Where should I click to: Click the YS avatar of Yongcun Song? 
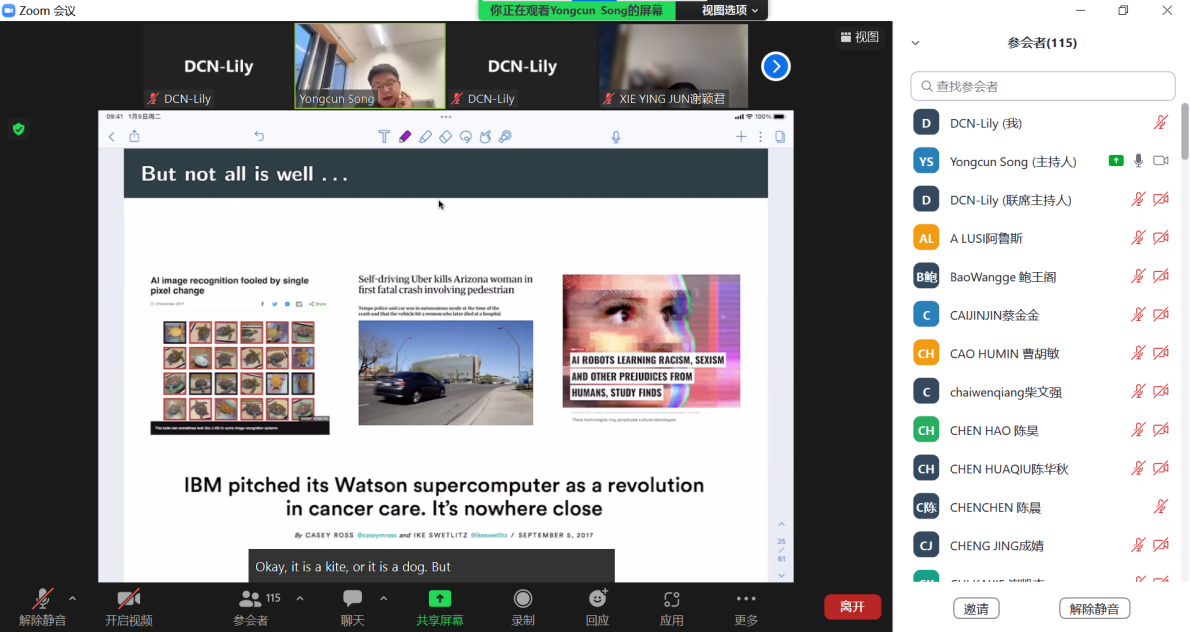pos(926,161)
